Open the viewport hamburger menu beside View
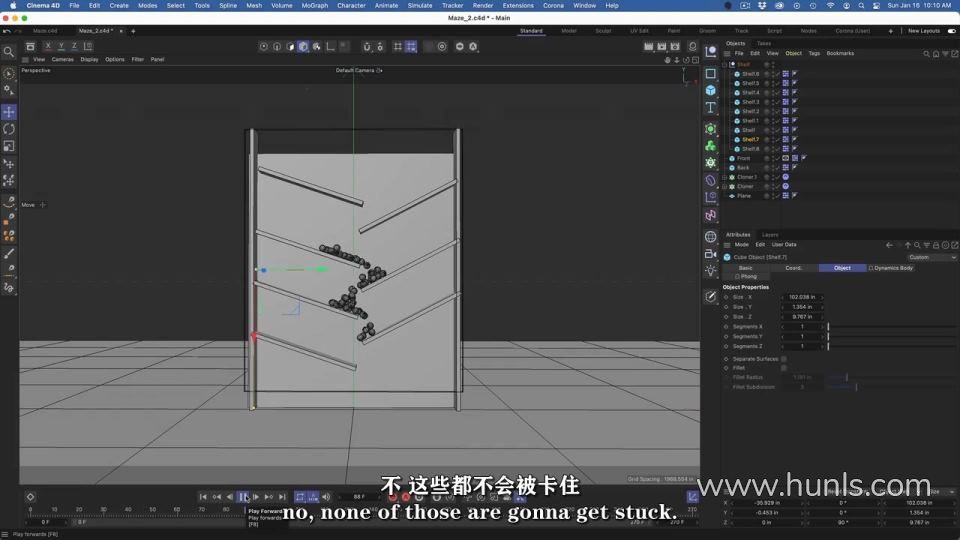 pos(25,59)
